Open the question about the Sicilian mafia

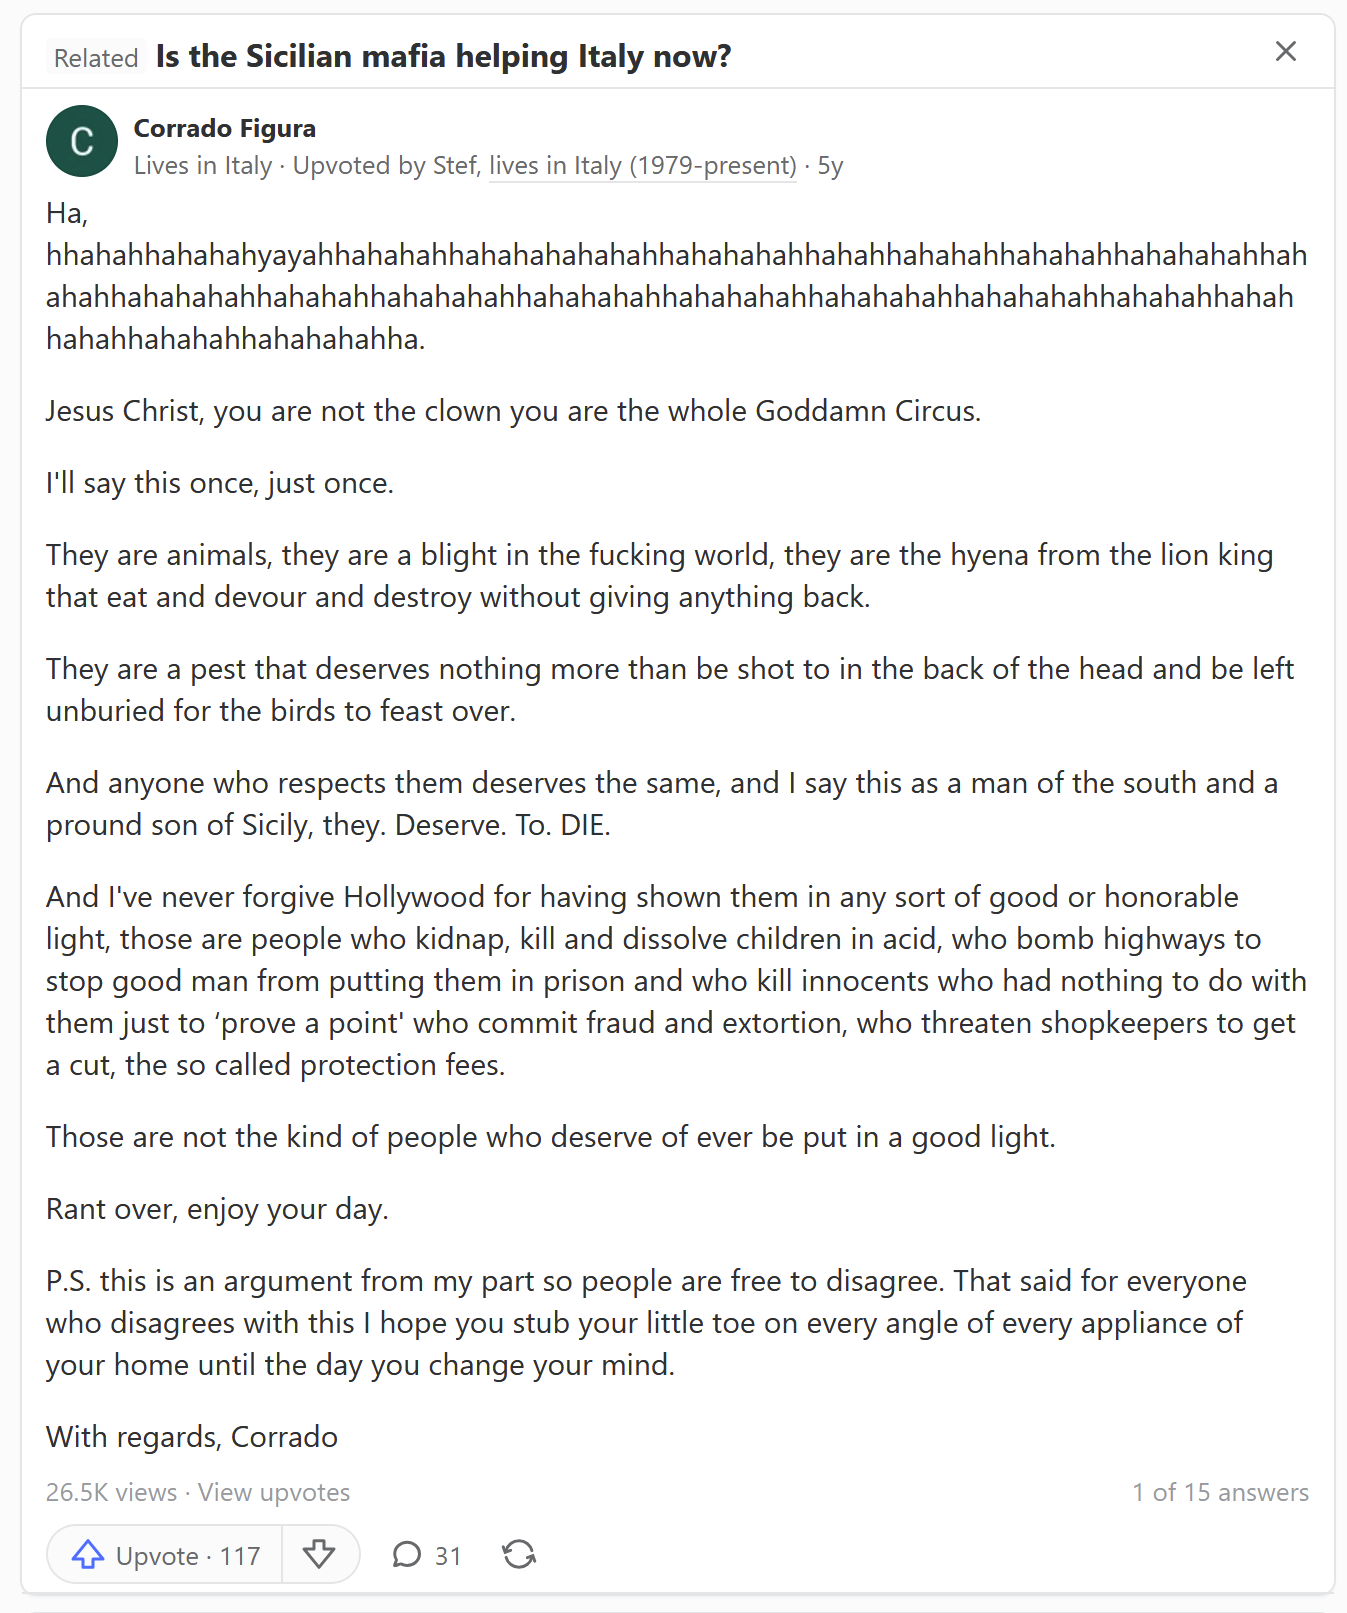443,57
